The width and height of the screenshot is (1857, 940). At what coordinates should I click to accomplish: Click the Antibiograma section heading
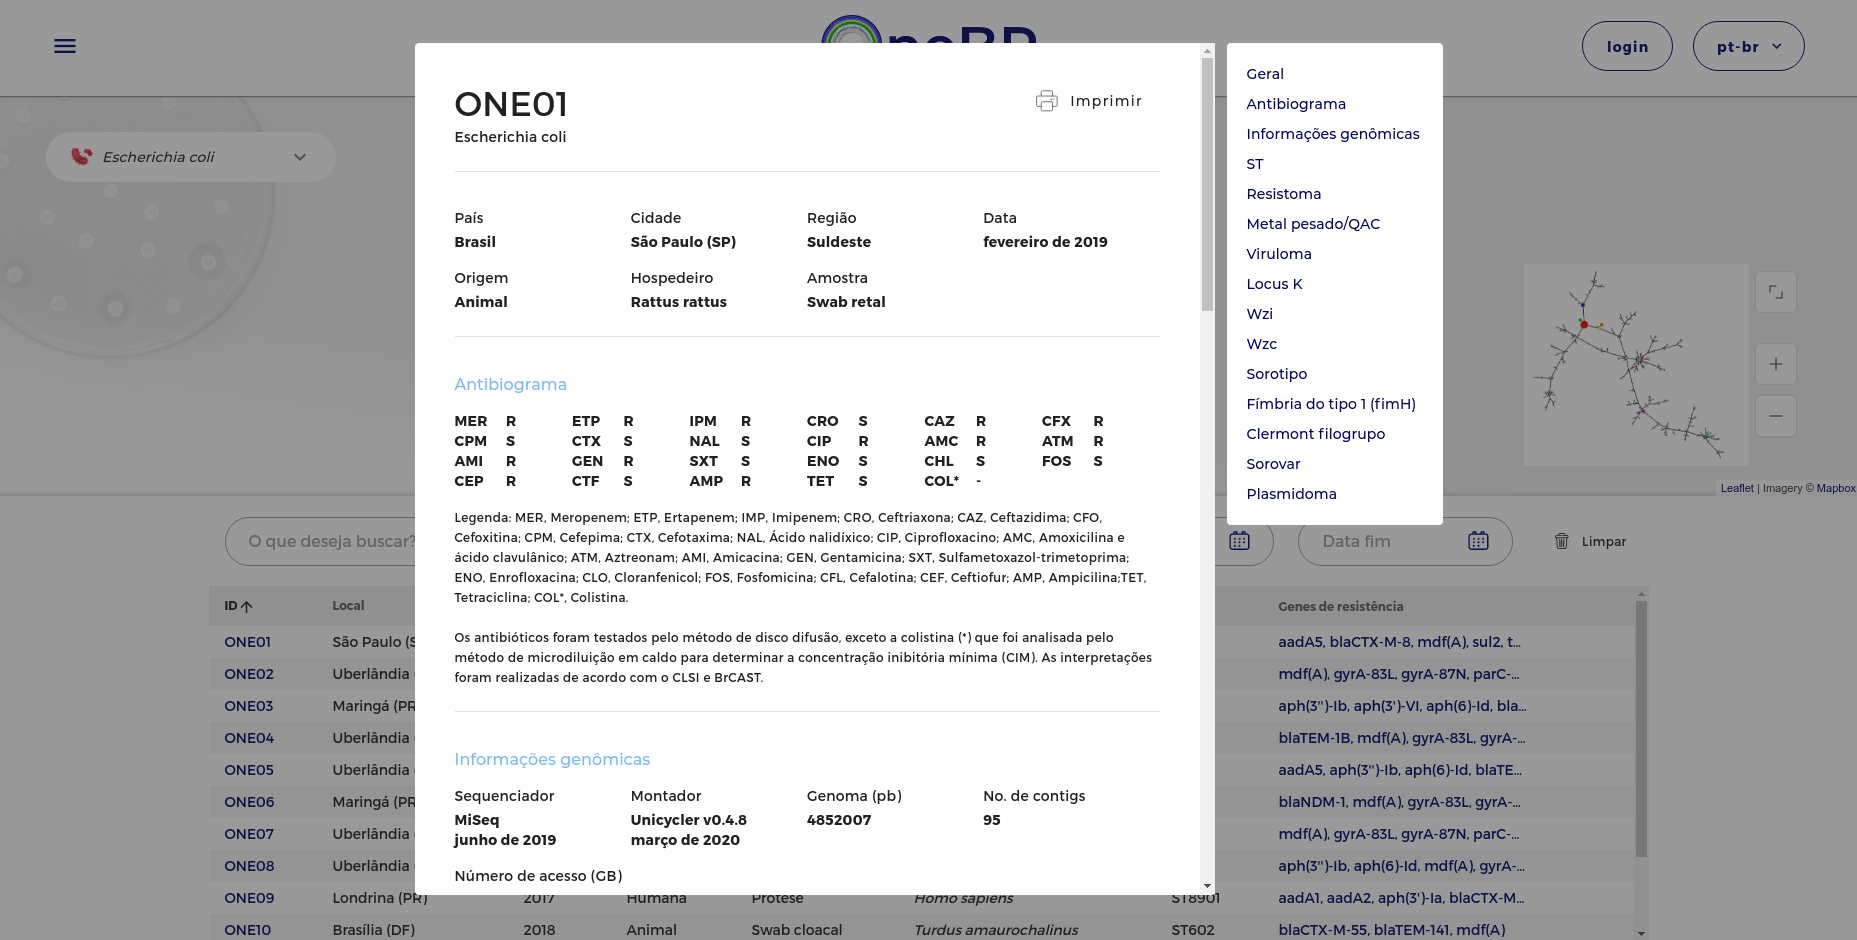(x=510, y=384)
